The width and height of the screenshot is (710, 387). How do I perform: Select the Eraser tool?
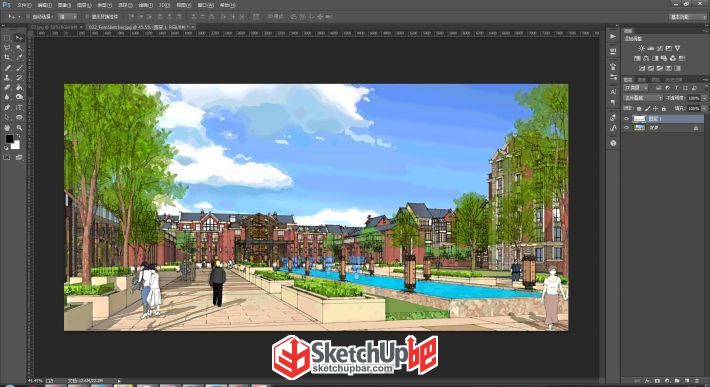7,87
